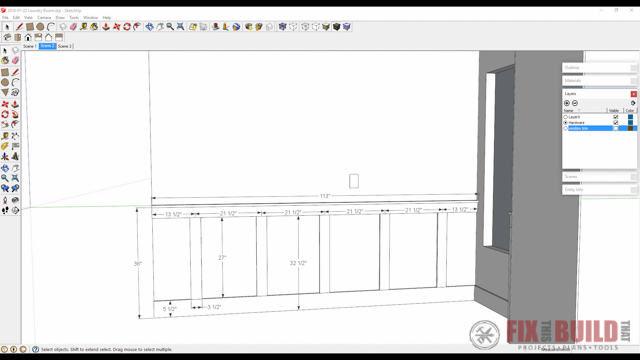Enable X-Ray style cube icon
Screen dimensions: 640x360
coord(282,27)
